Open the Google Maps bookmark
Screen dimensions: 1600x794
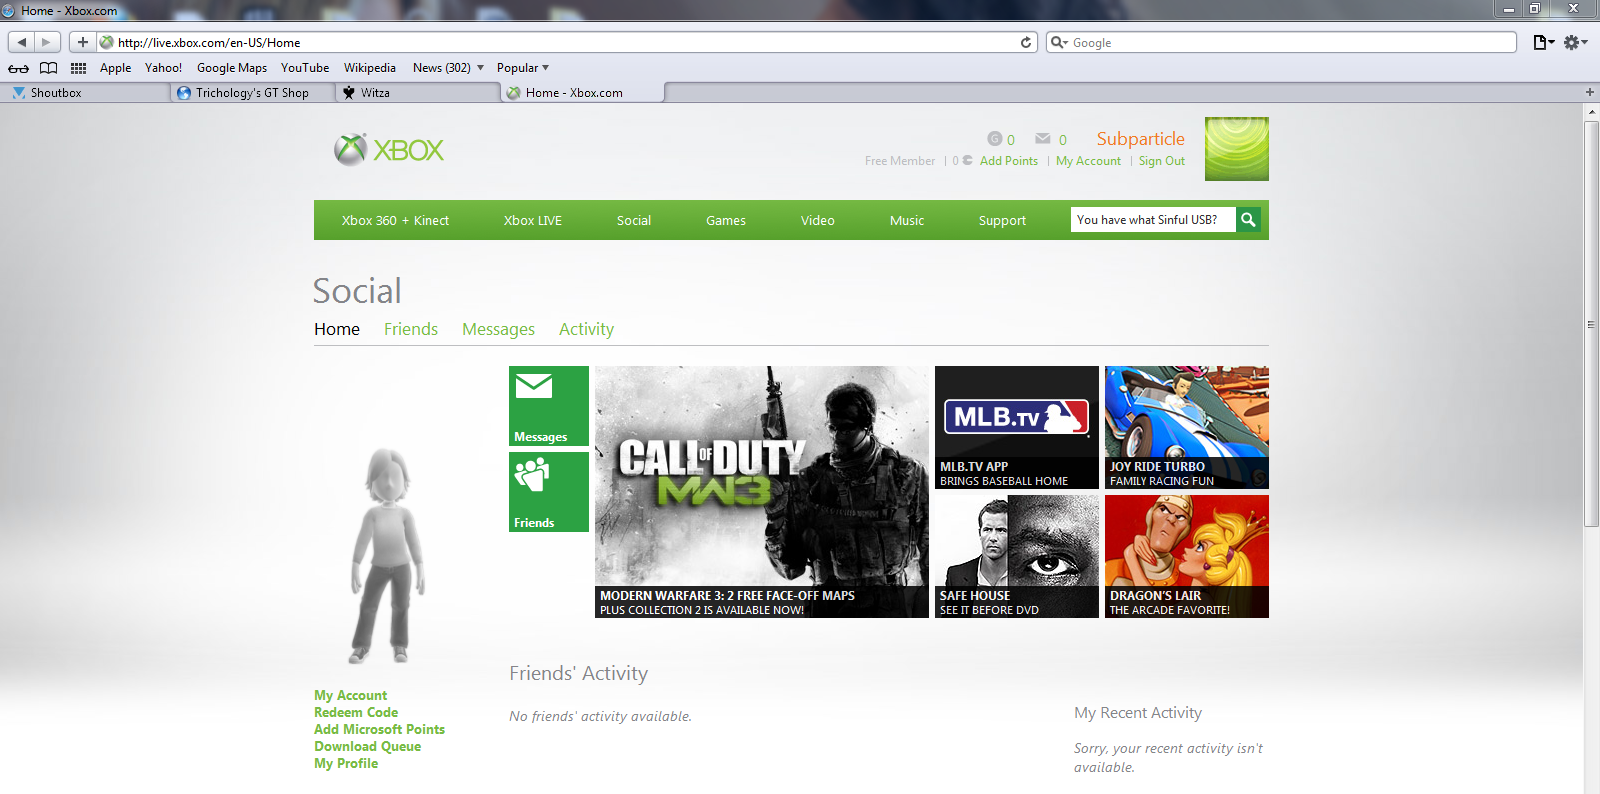[232, 68]
